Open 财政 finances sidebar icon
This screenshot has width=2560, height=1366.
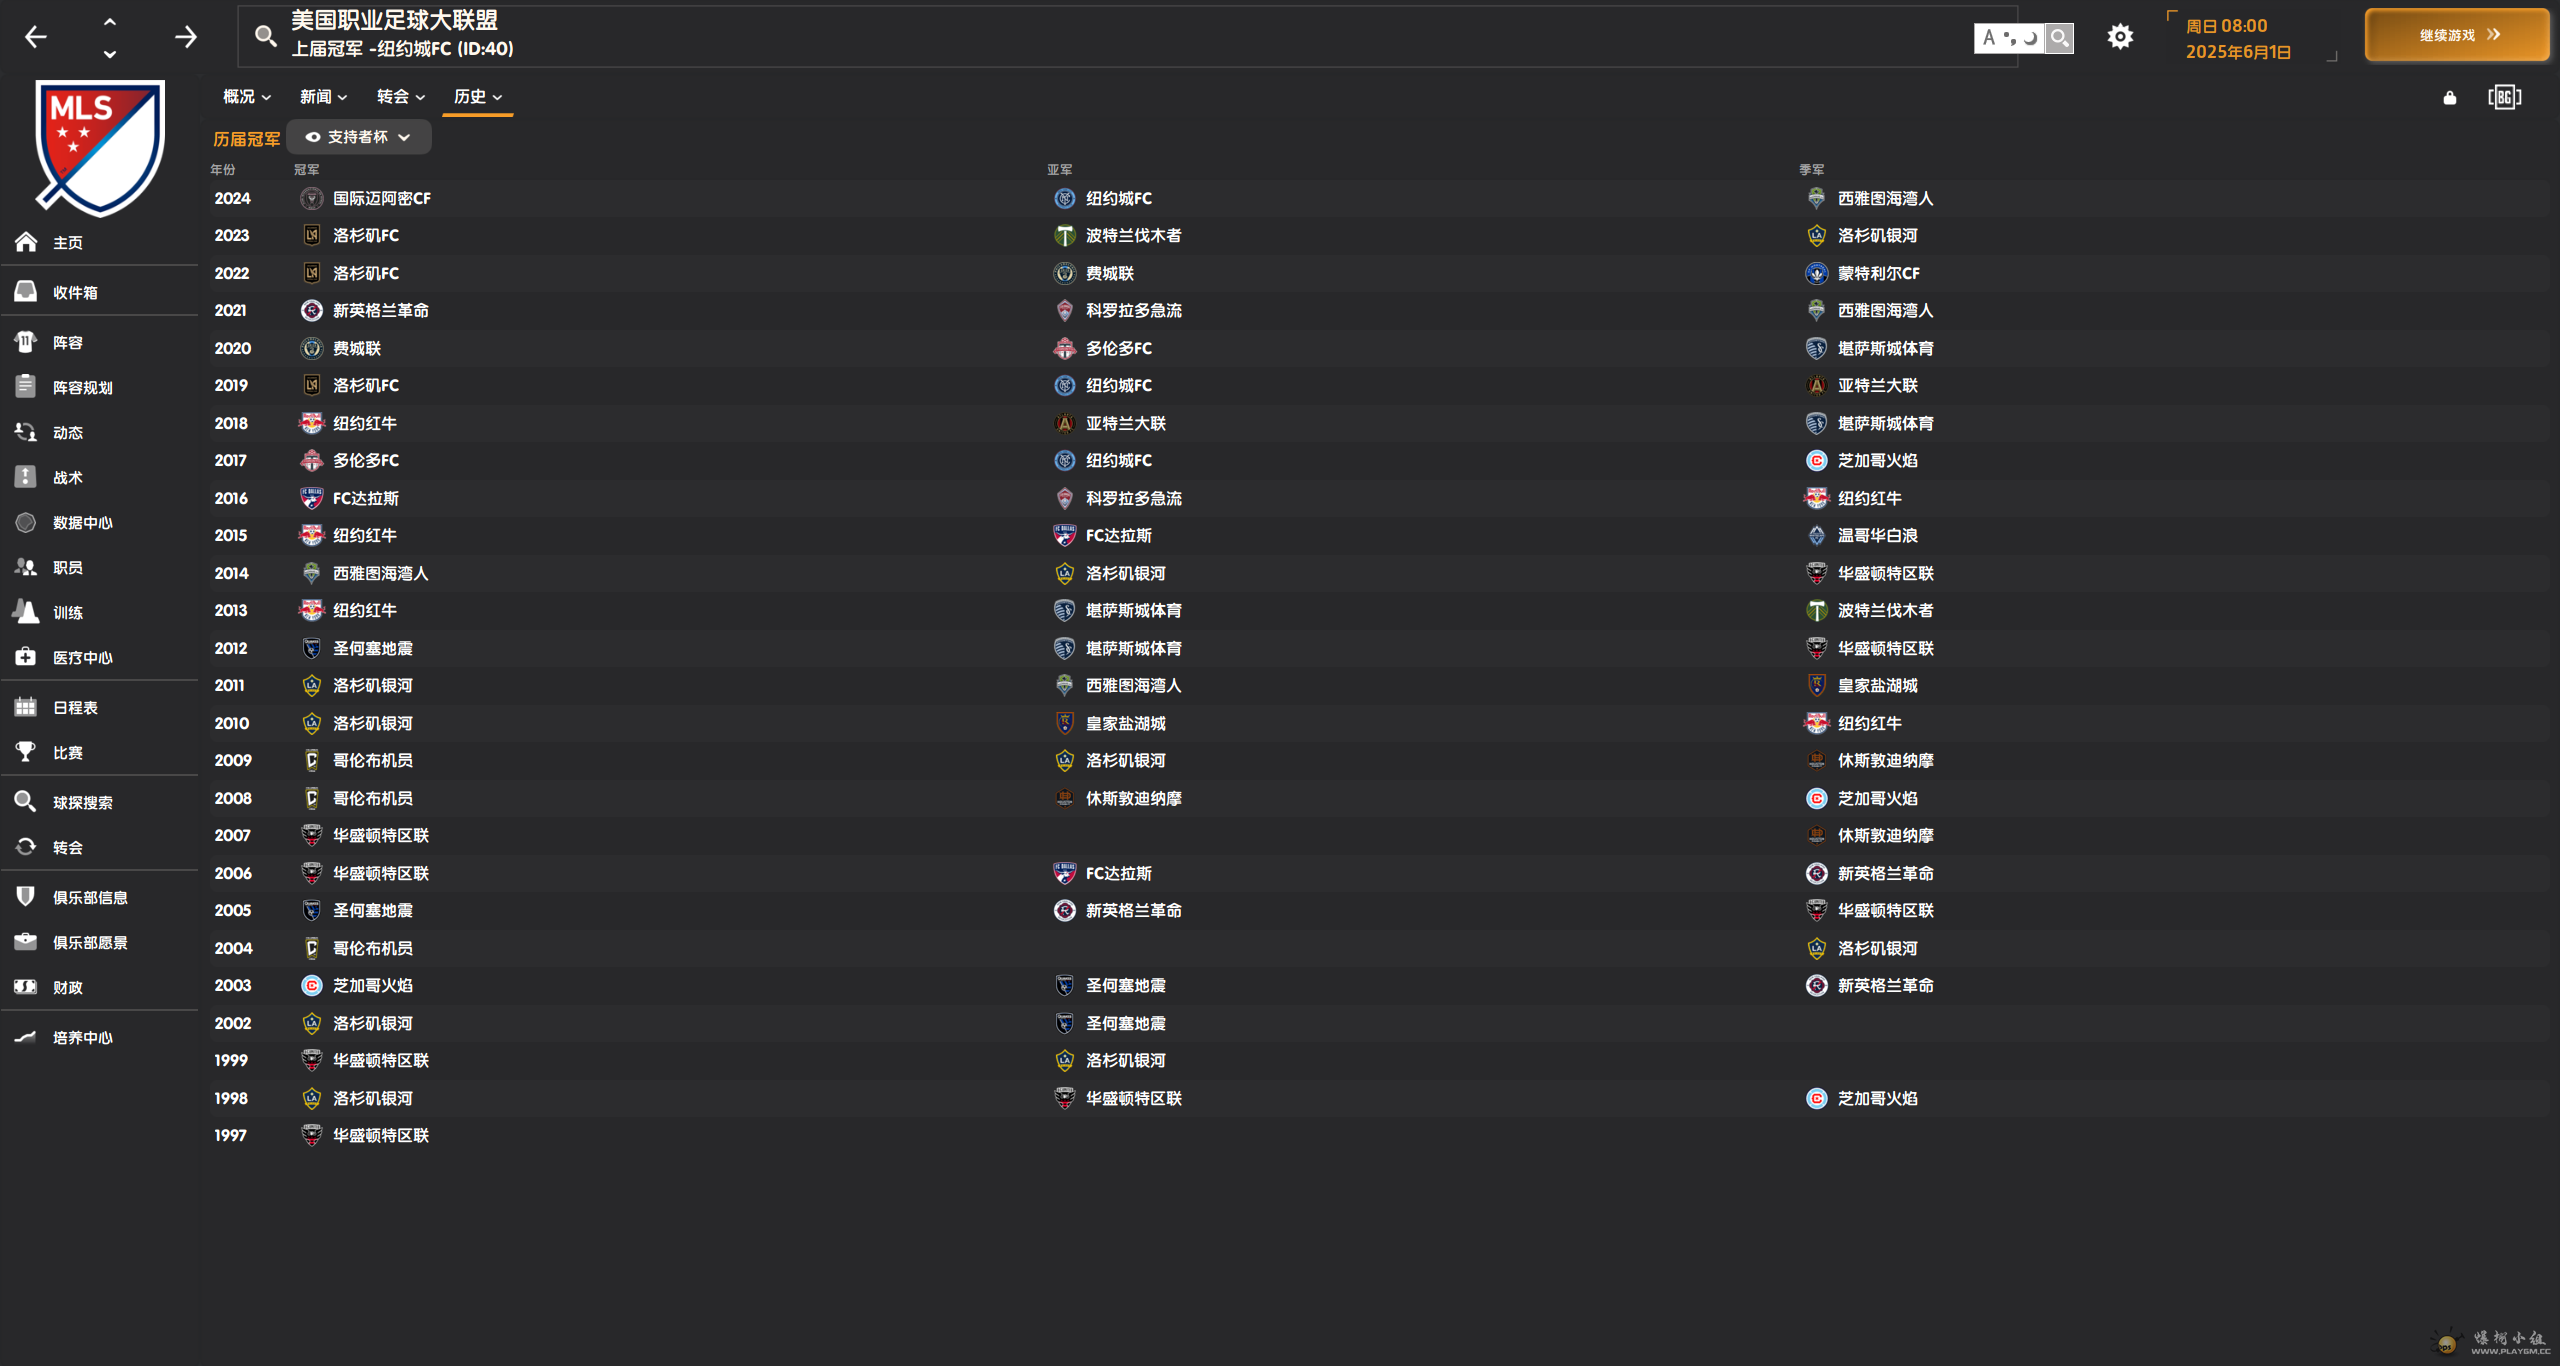[x=26, y=987]
